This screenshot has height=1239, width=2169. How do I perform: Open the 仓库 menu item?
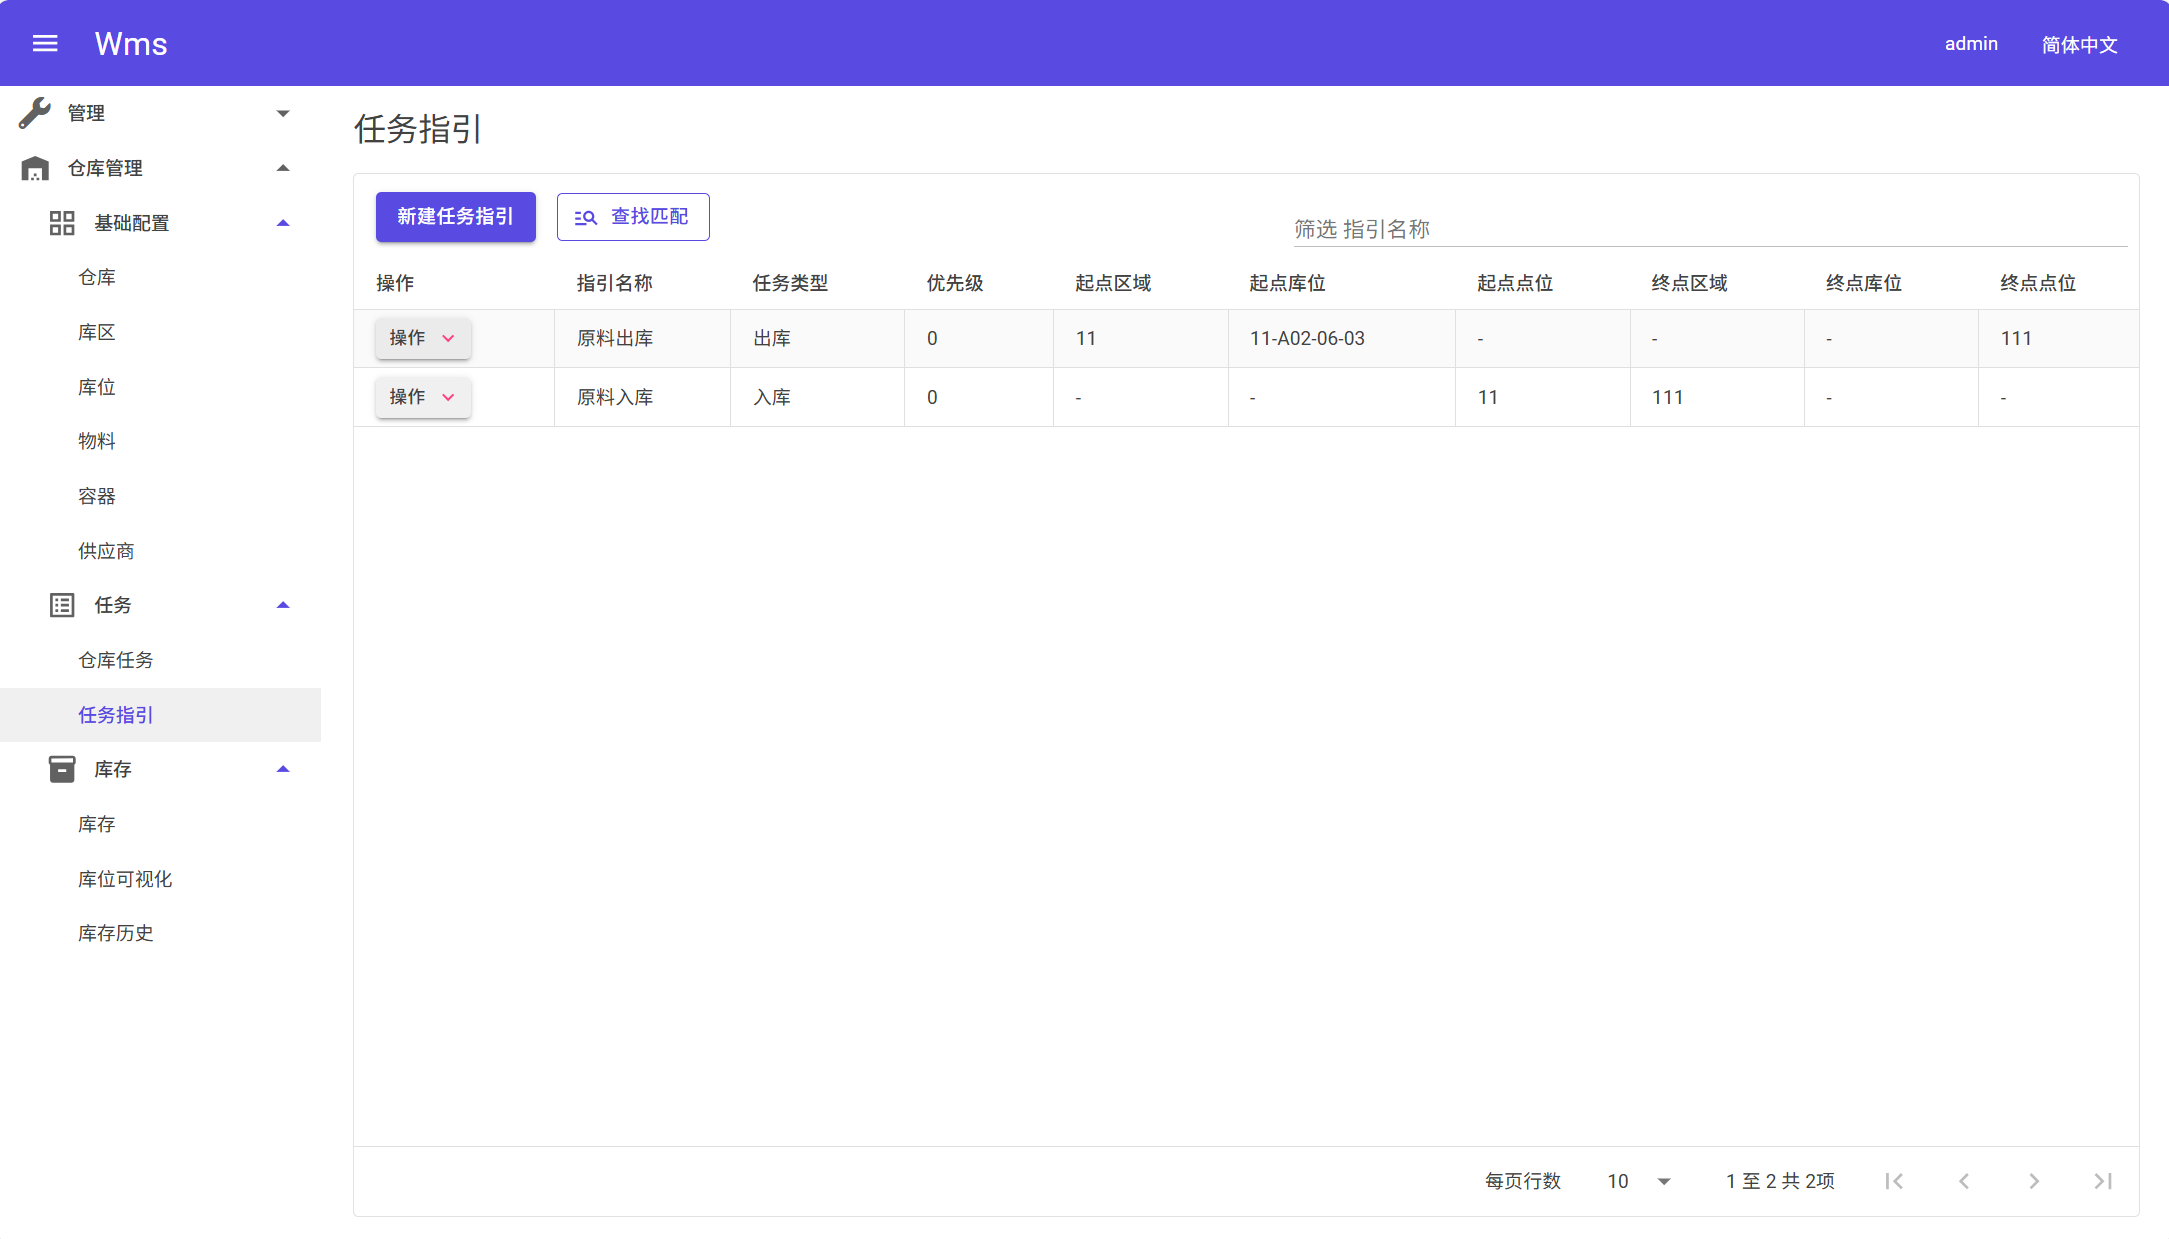[97, 277]
